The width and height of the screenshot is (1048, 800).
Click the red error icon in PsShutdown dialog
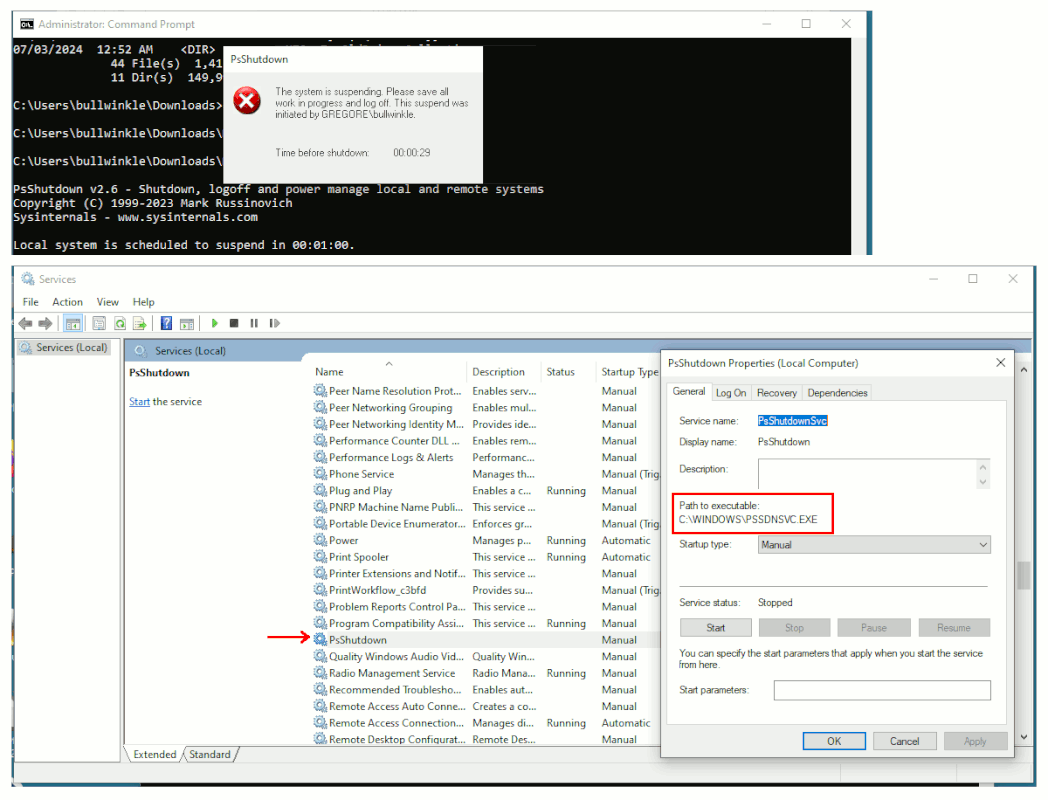click(x=247, y=101)
